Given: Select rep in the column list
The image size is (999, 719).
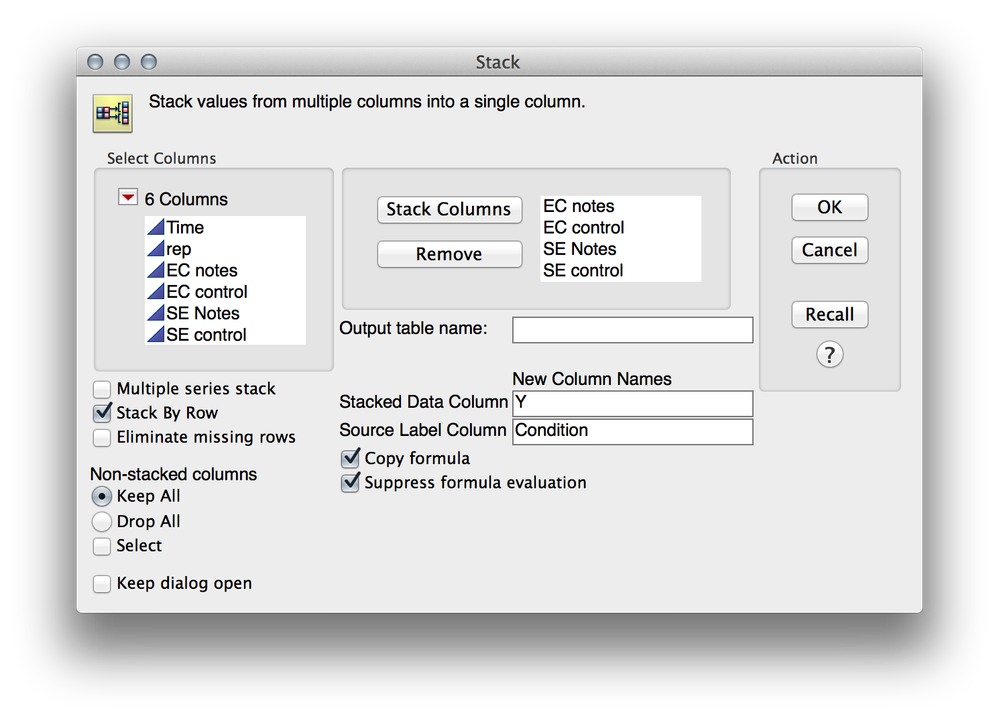Looking at the screenshot, I should (x=226, y=249).
